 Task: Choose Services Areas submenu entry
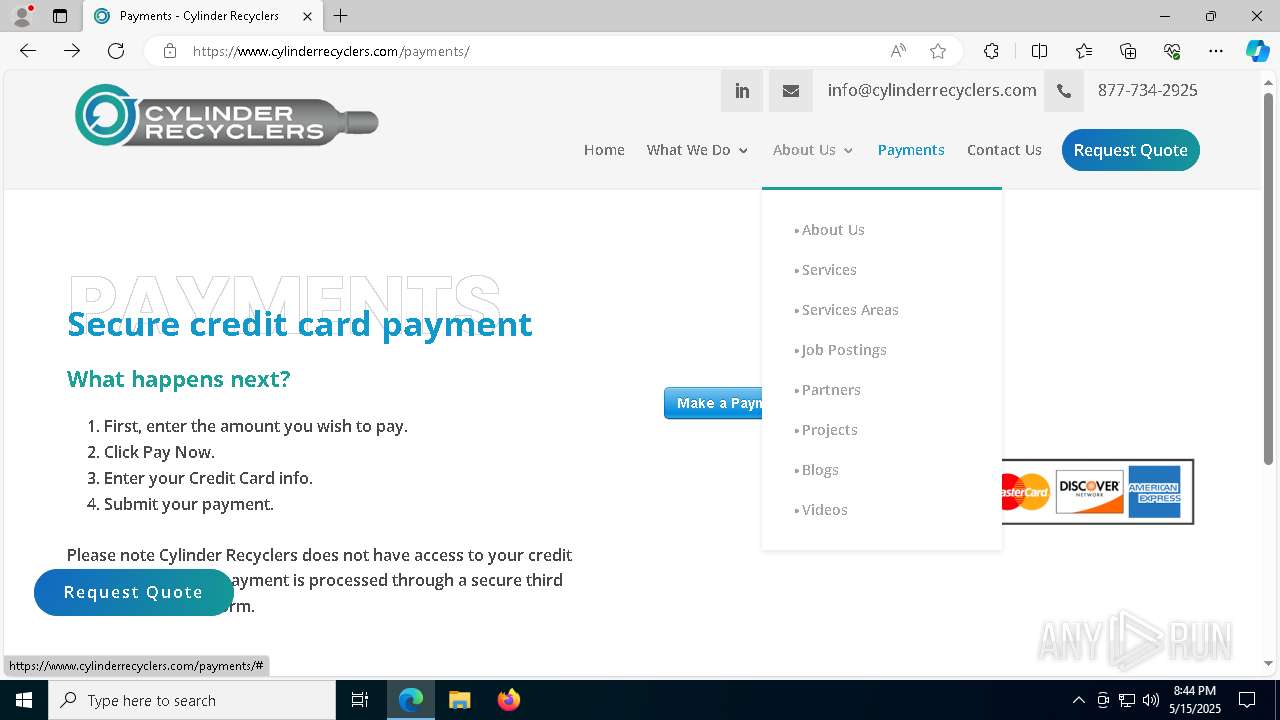click(850, 310)
